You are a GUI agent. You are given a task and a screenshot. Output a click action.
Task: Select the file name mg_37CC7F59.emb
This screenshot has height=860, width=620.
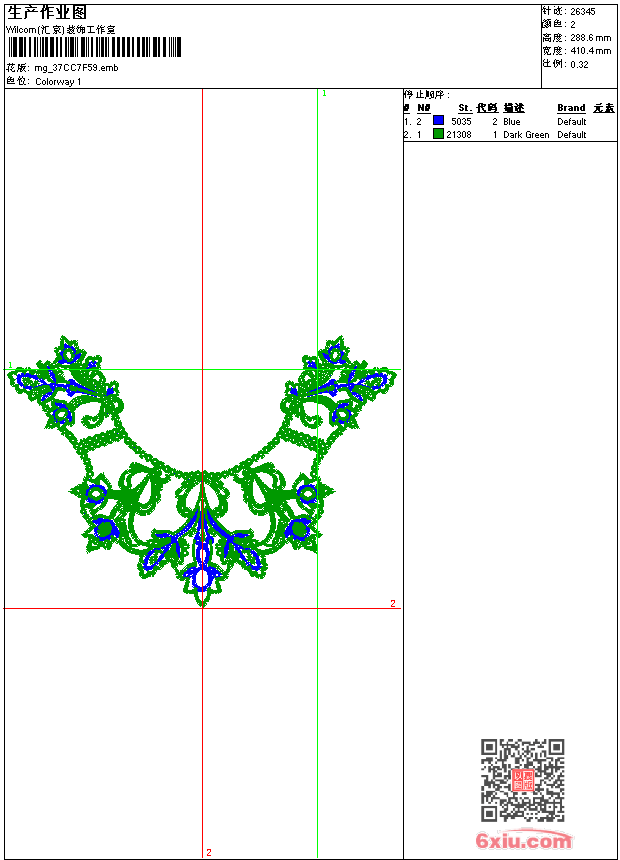point(76,68)
